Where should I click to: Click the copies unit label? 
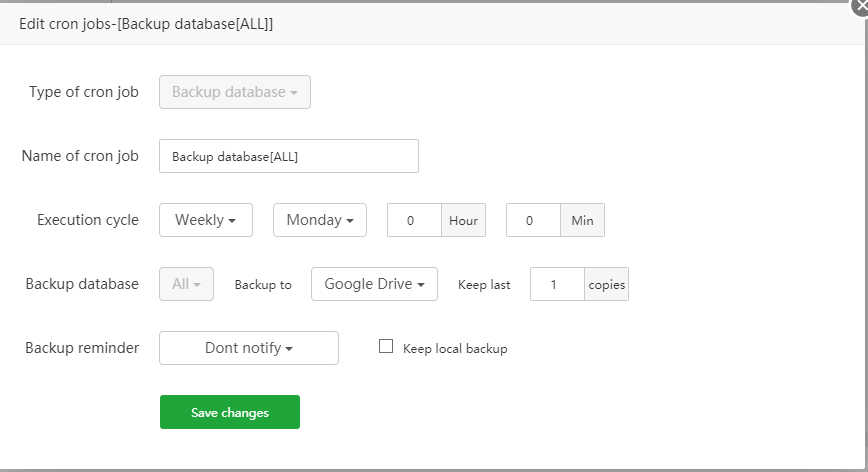point(606,285)
